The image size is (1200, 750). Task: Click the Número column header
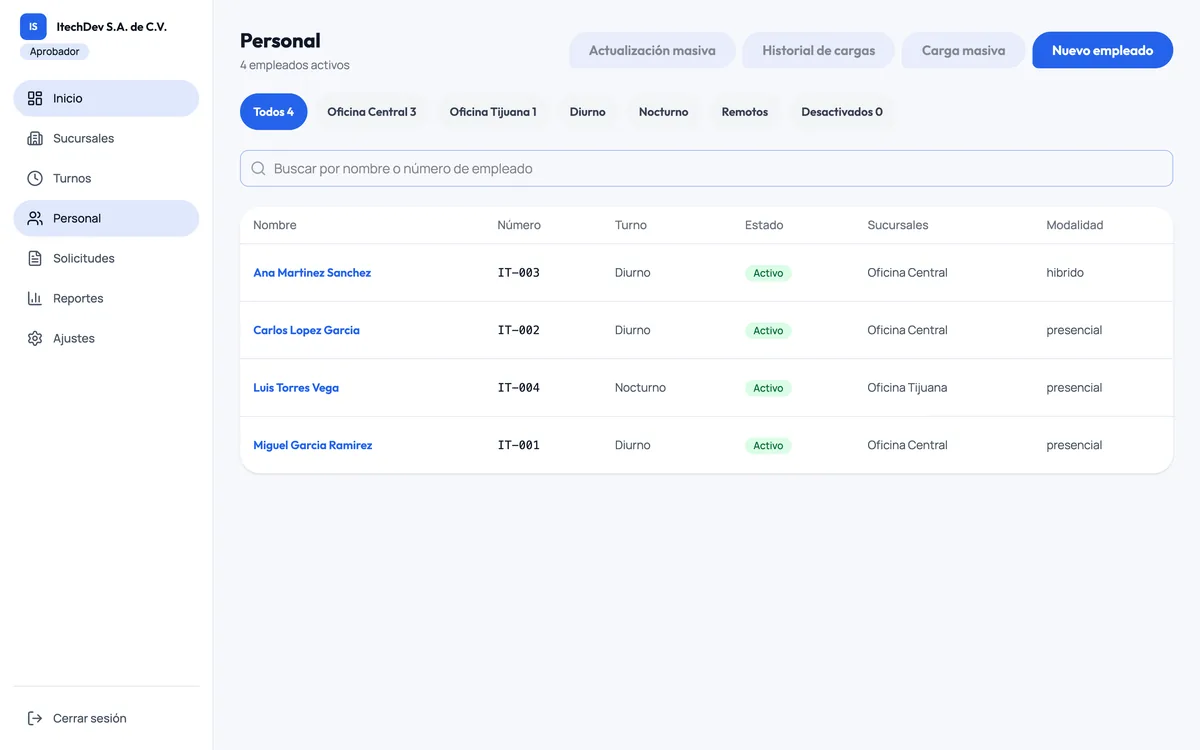click(x=519, y=225)
